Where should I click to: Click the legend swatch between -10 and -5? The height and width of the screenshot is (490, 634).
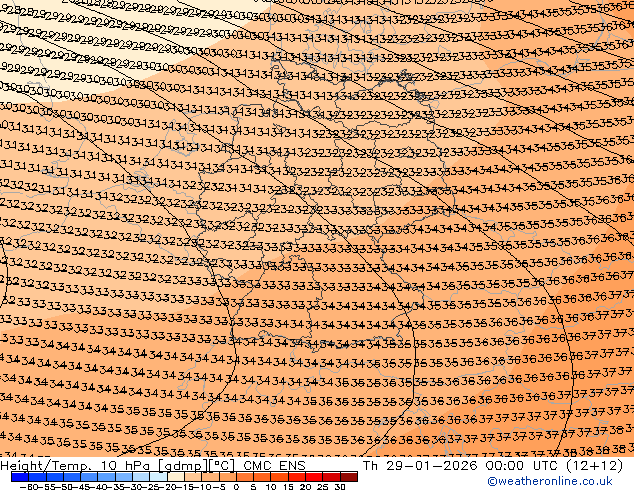(x=210, y=477)
